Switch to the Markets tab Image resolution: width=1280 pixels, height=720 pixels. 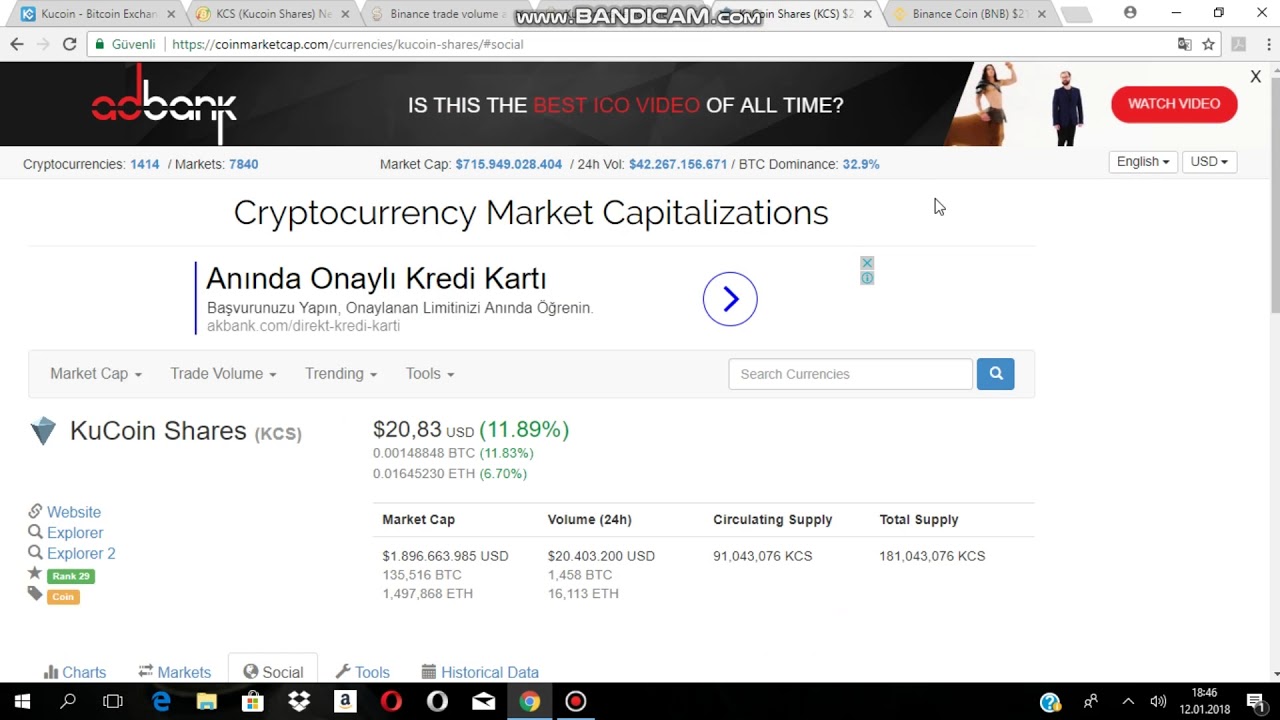click(174, 672)
